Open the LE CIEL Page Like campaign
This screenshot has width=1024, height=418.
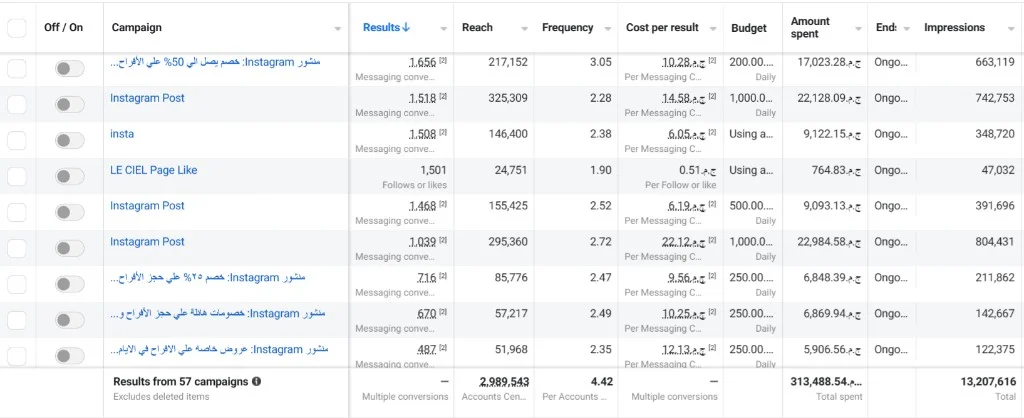click(x=153, y=170)
